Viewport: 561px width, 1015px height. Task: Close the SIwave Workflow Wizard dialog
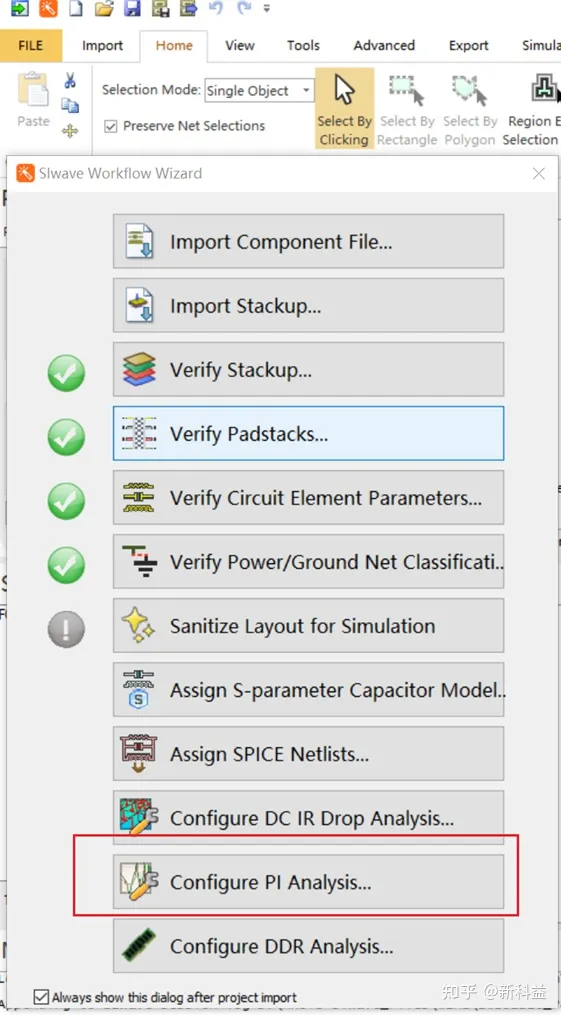tap(538, 173)
